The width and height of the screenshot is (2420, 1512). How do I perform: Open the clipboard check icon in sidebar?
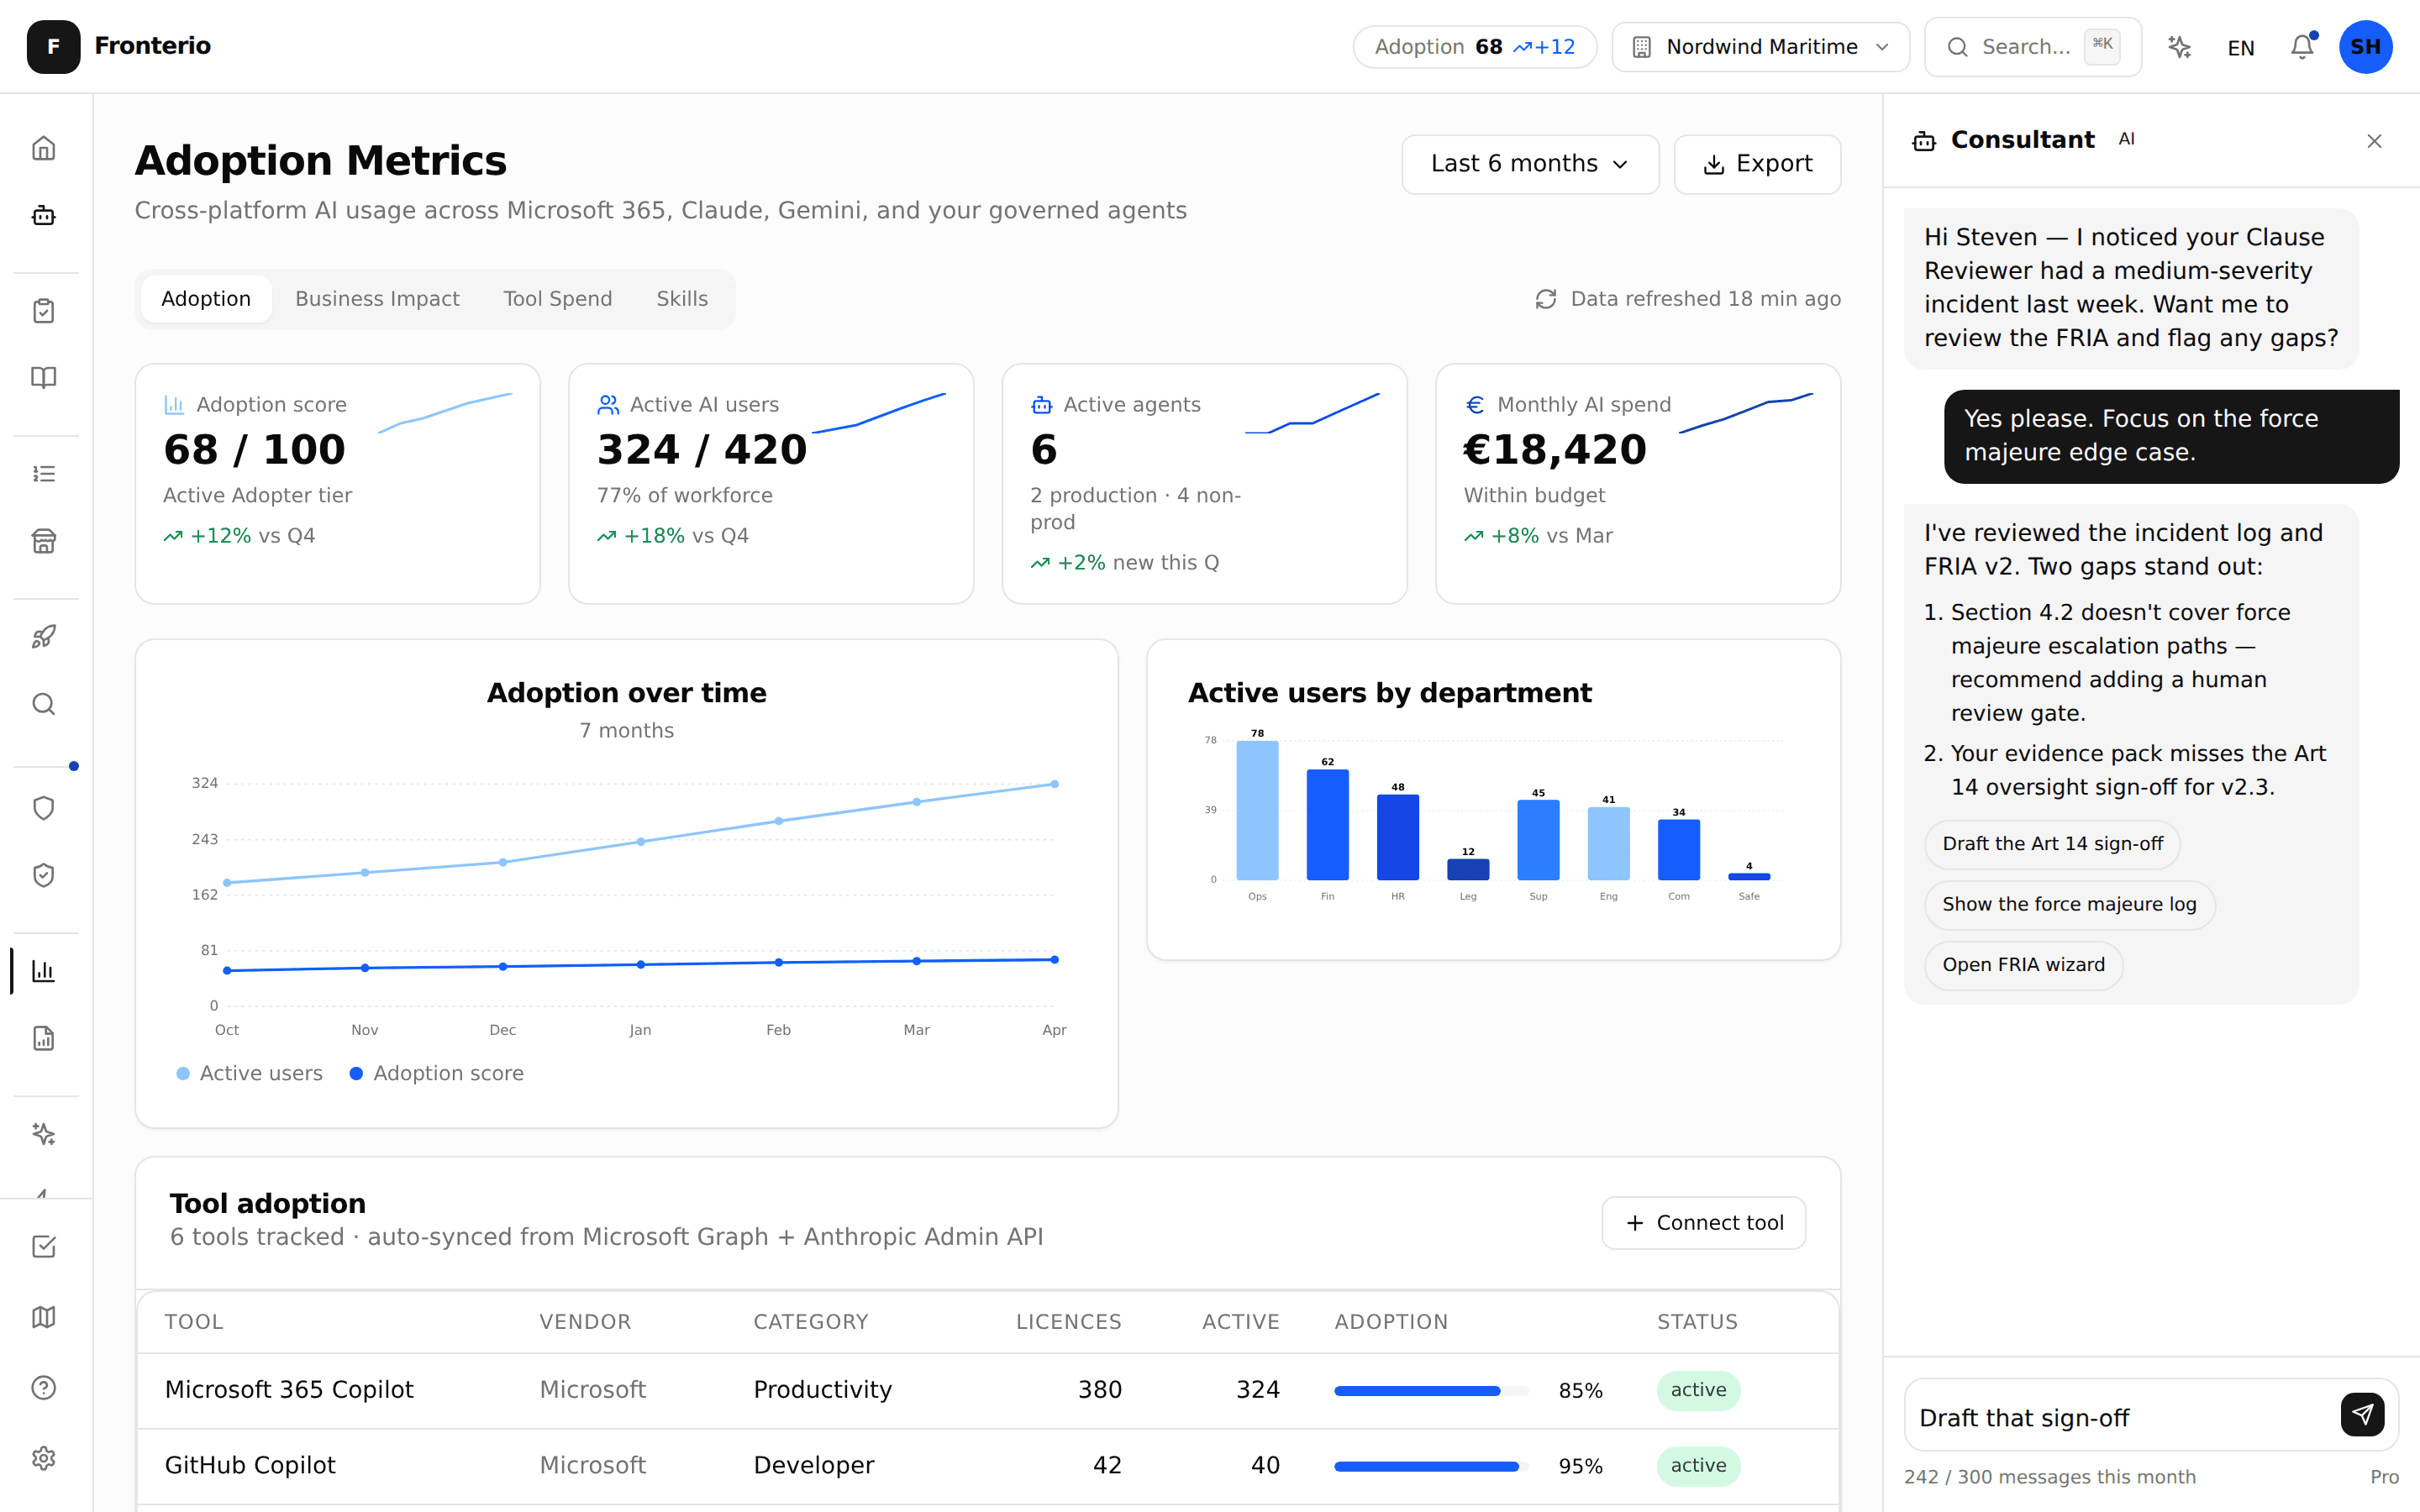click(x=44, y=311)
